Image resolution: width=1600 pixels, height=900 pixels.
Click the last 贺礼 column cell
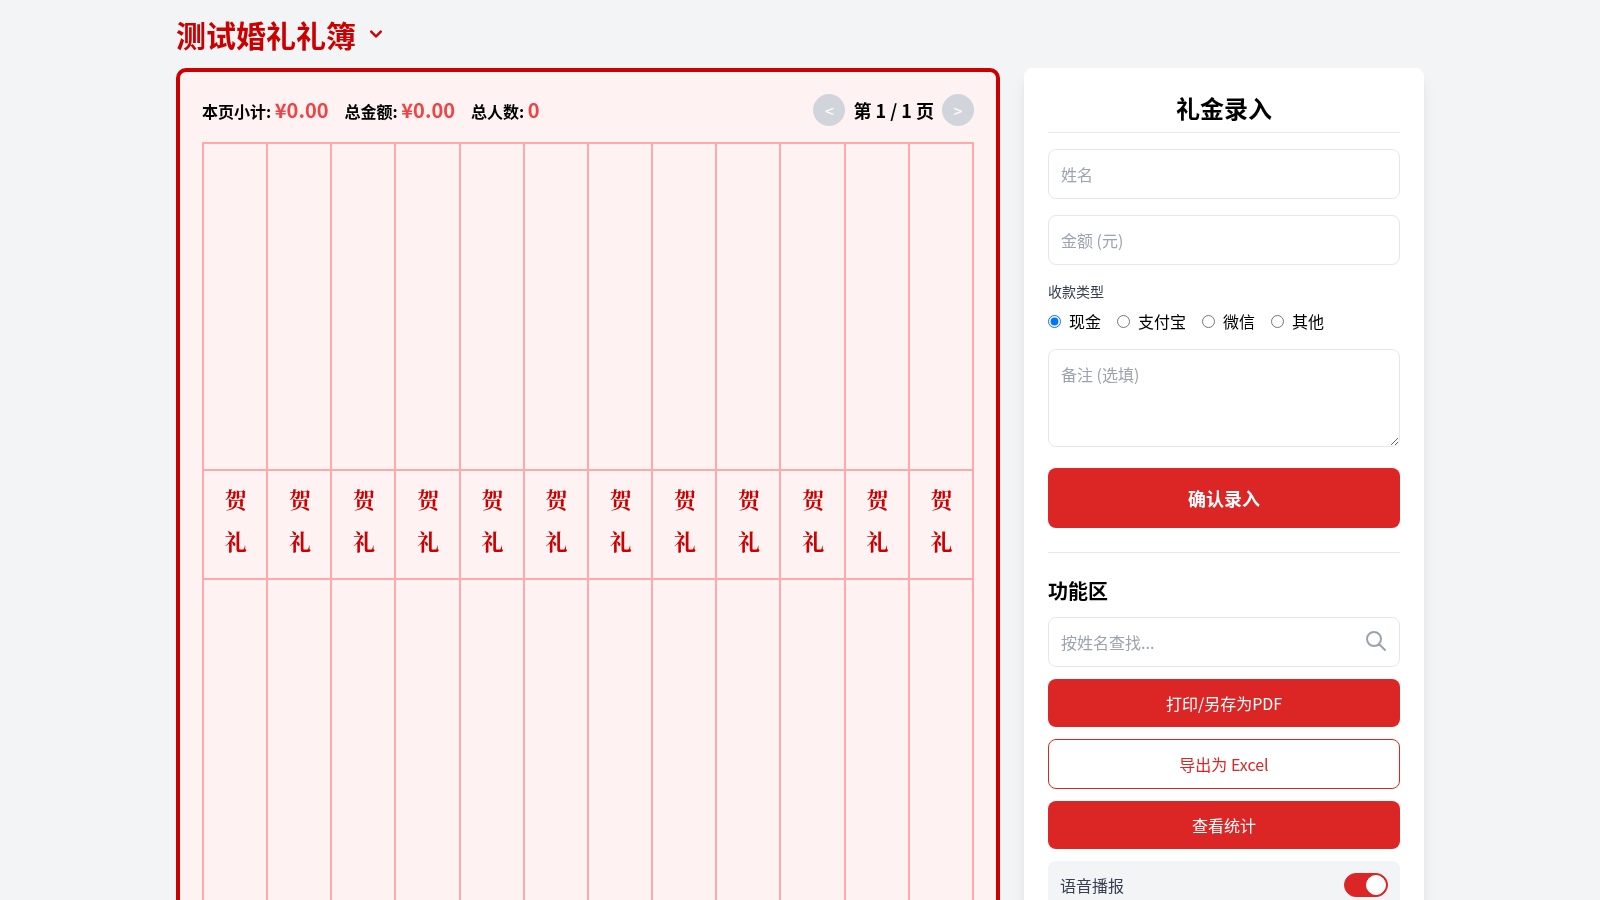pyautogui.click(x=941, y=524)
